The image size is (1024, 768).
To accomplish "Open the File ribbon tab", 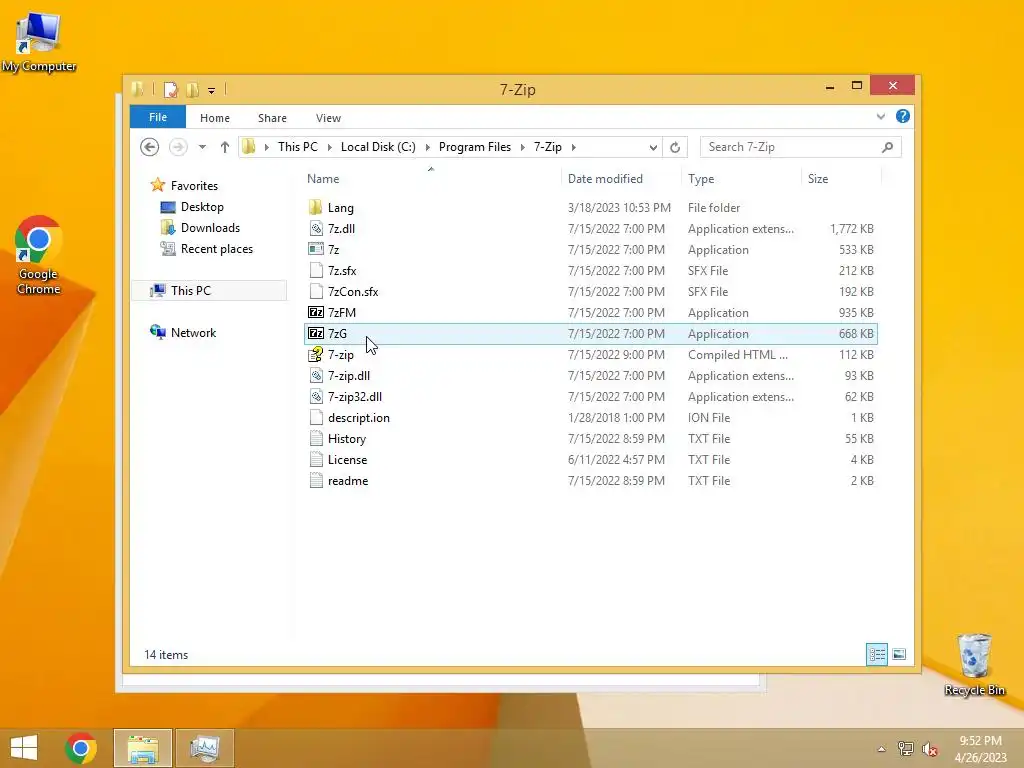I will tap(157, 117).
